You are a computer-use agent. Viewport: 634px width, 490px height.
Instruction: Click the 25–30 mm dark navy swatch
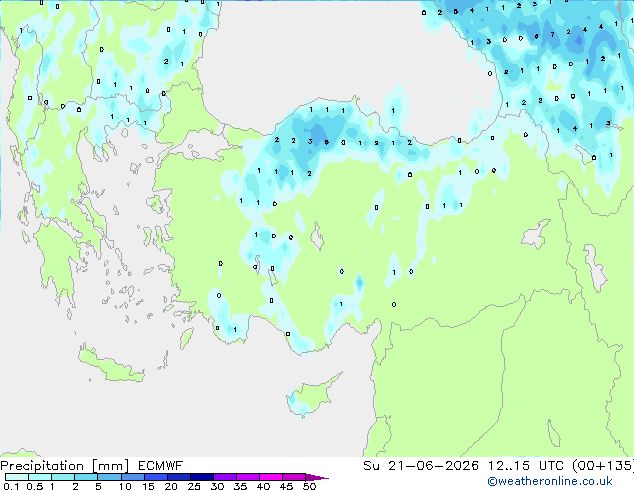tap(201, 477)
